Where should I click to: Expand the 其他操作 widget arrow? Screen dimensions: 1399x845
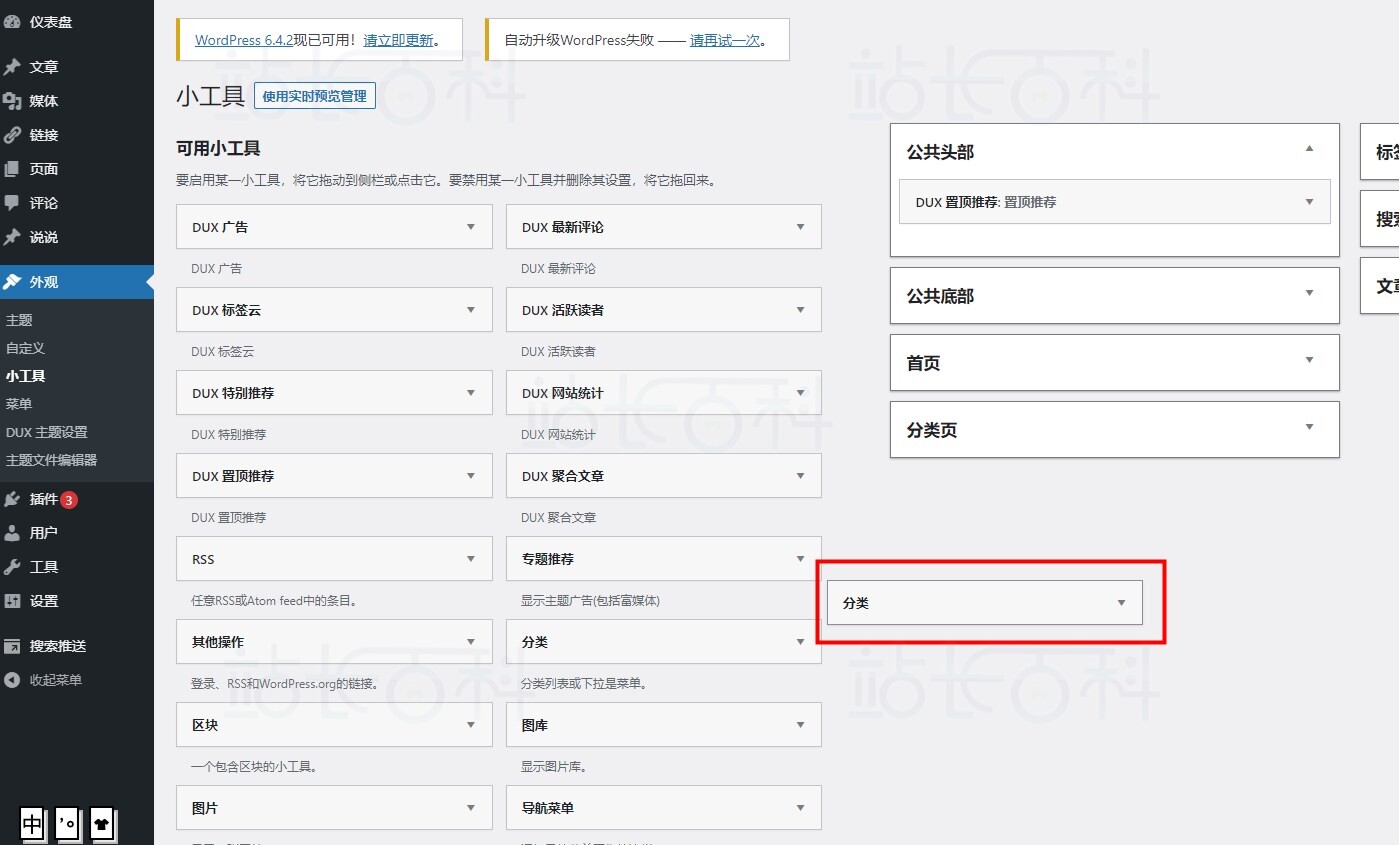(x=471, y=642)
